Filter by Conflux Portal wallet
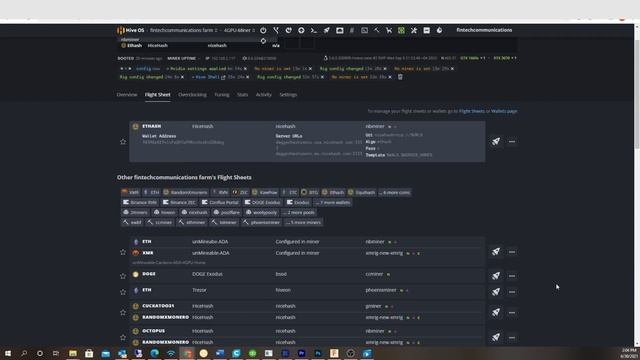Viewport: 640px width, 360px height. click(x=220, y=202)
